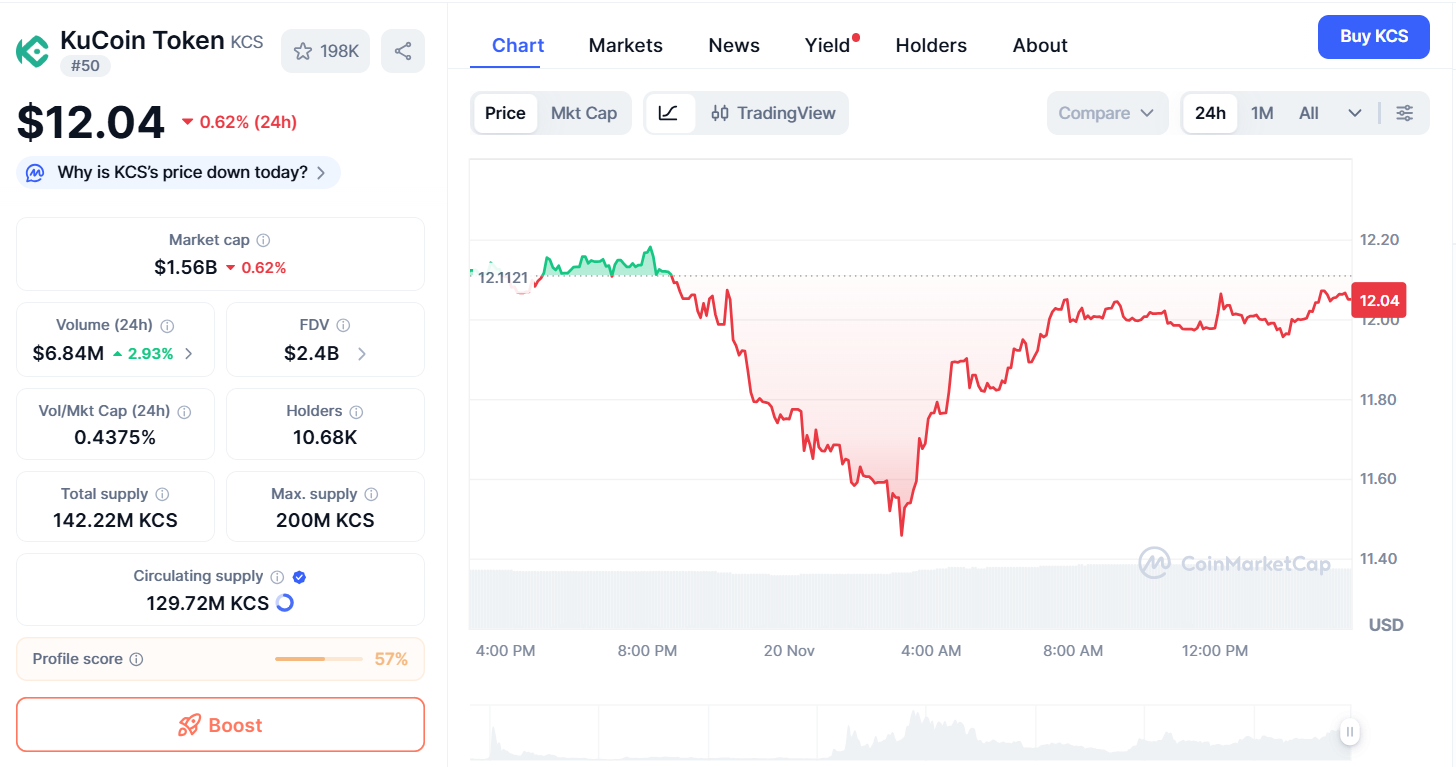
Task: Click the chart range slider handle
Action: [1350, 732]
